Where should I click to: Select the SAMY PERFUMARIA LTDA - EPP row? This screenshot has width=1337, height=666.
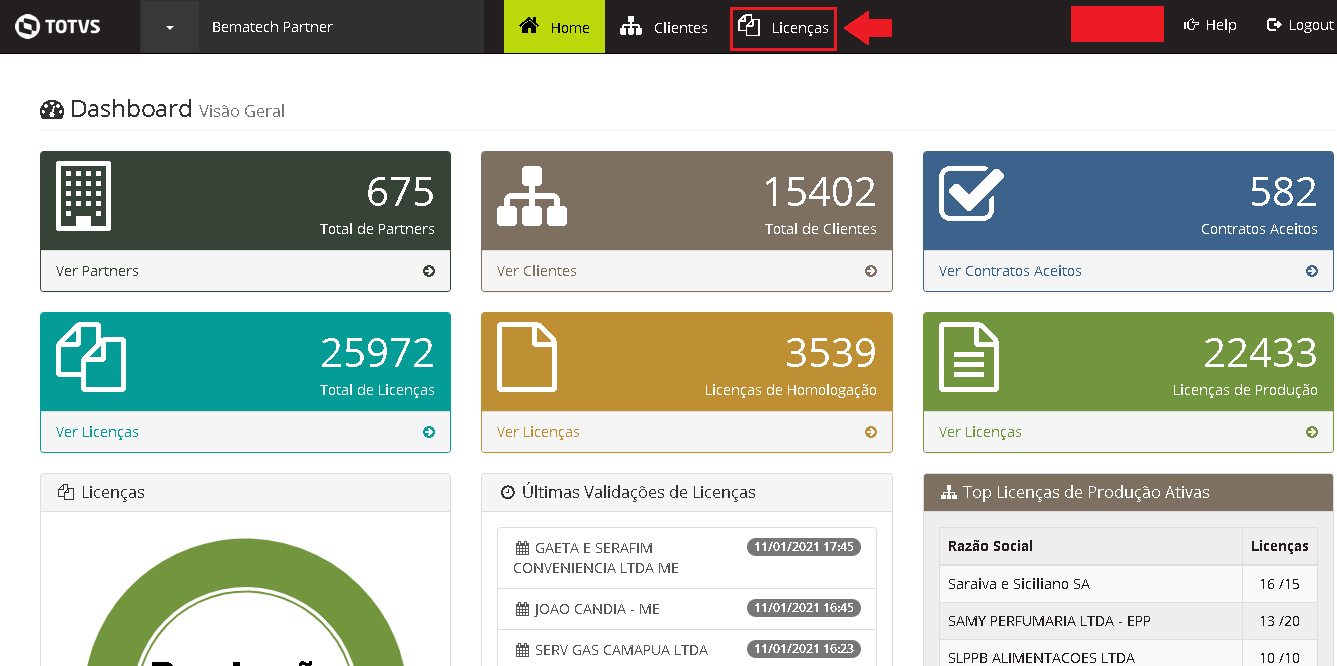click(x=1128, y=621)
